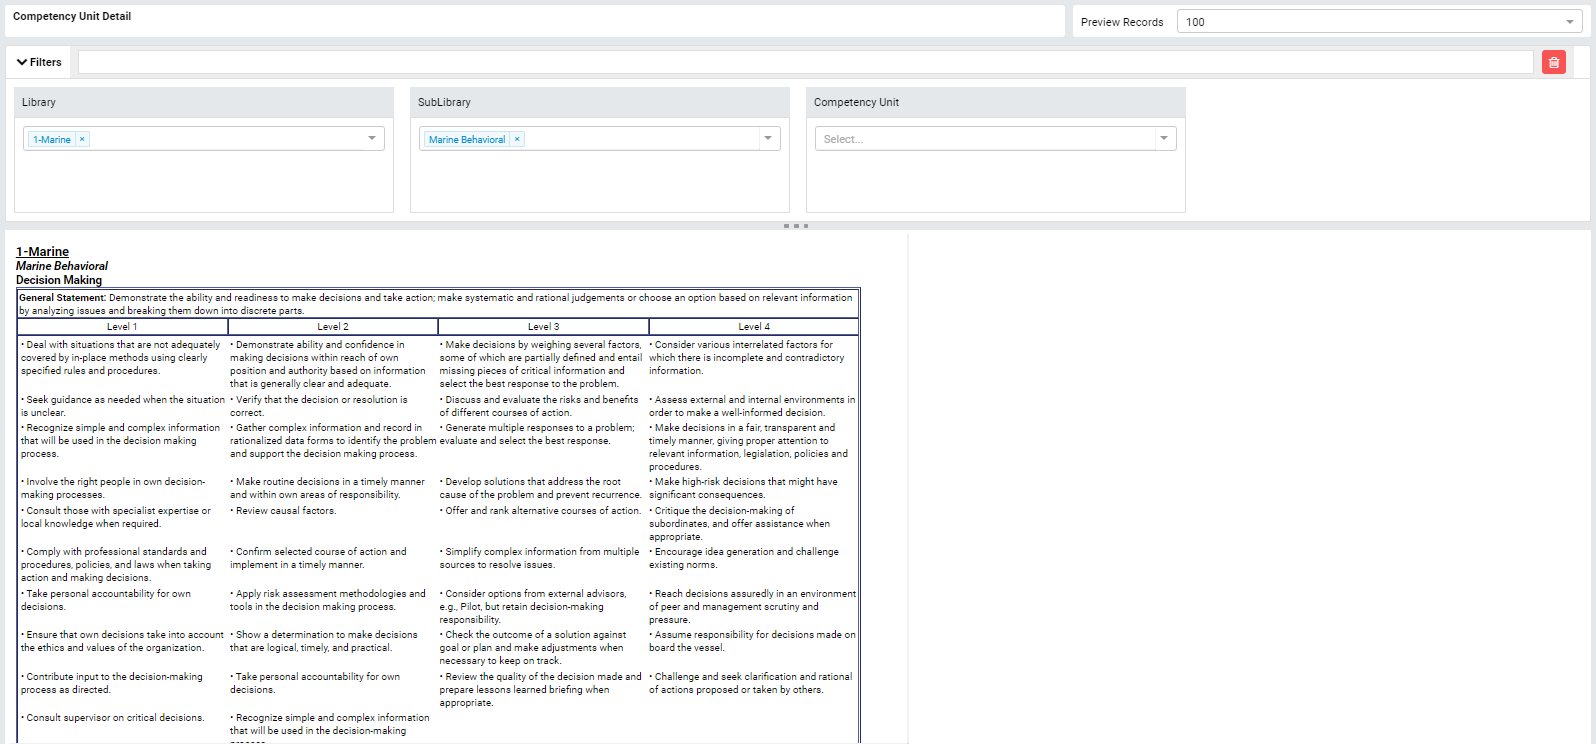This screenshot has height=744, width=1596.
Task: Click the pane splitter handle dots
Action: click(x=796, y=226)
